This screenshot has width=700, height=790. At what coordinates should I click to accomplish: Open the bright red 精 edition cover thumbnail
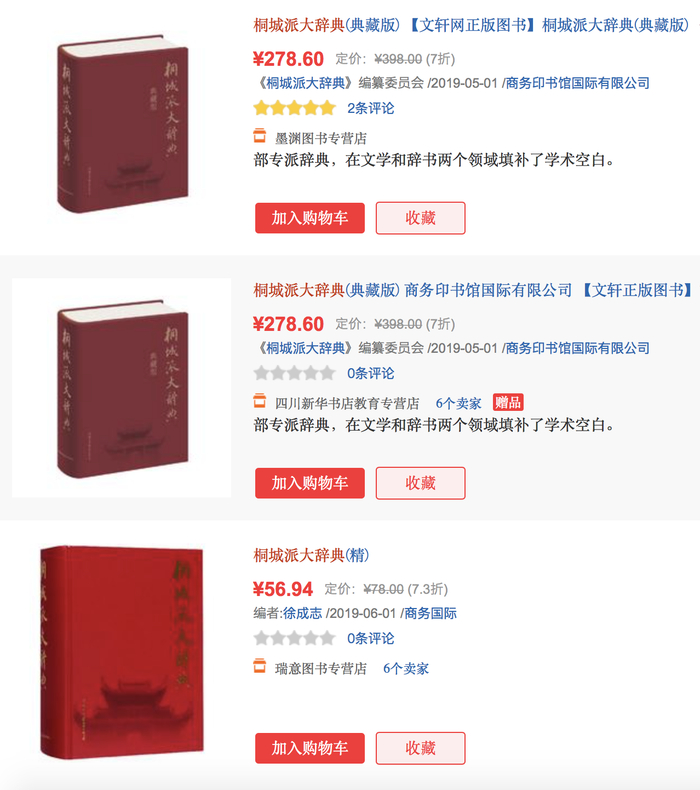(121, 652)
